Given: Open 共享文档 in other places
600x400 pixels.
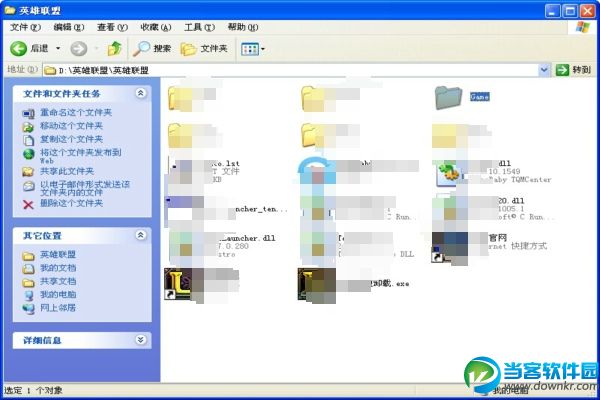Looking at the screenshot, I should point(58,281).
